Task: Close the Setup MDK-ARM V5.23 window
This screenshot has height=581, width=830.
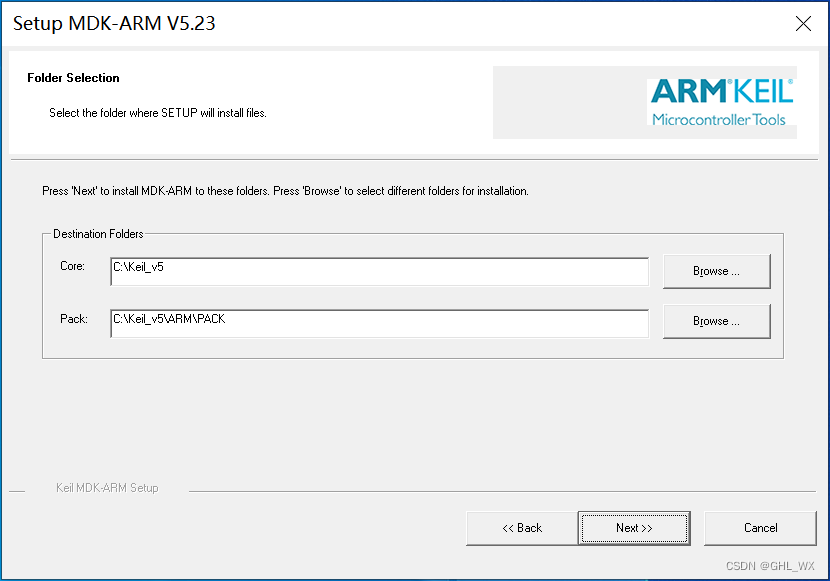Action: coord(803,23)
